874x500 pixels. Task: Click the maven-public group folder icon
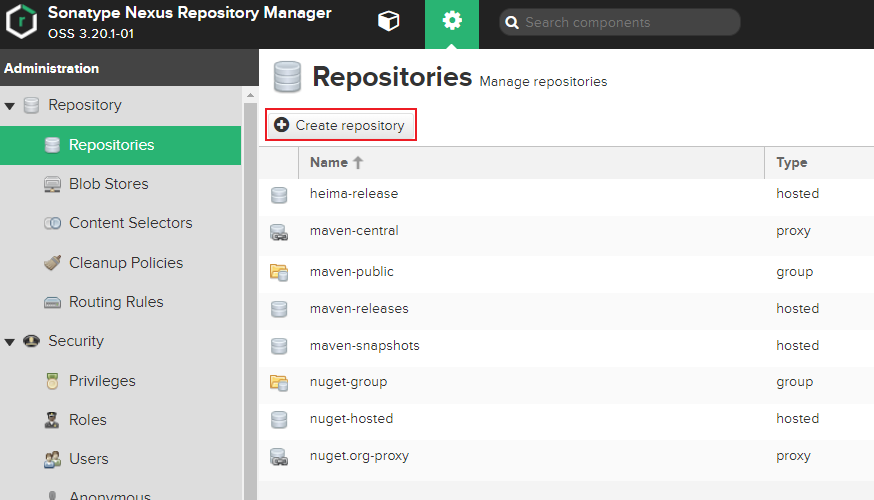[279, 272]
